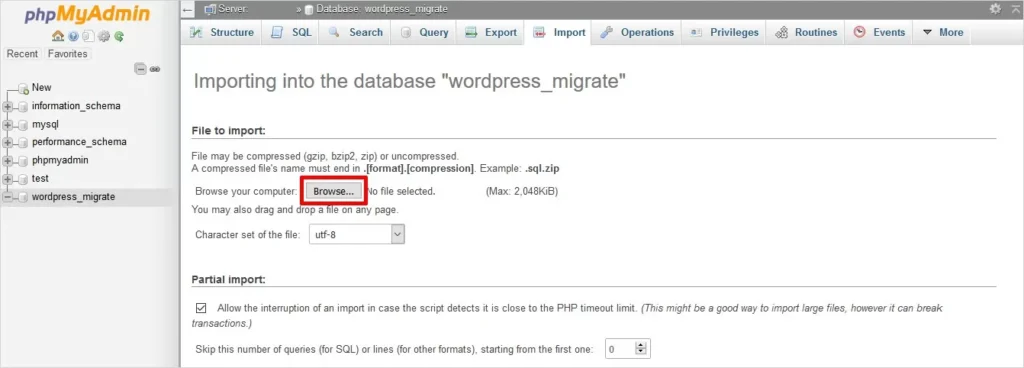Expand the mysql database node
Viewport: 1024px width, 368px height.
pyautogui.click(x=8, y=125)
